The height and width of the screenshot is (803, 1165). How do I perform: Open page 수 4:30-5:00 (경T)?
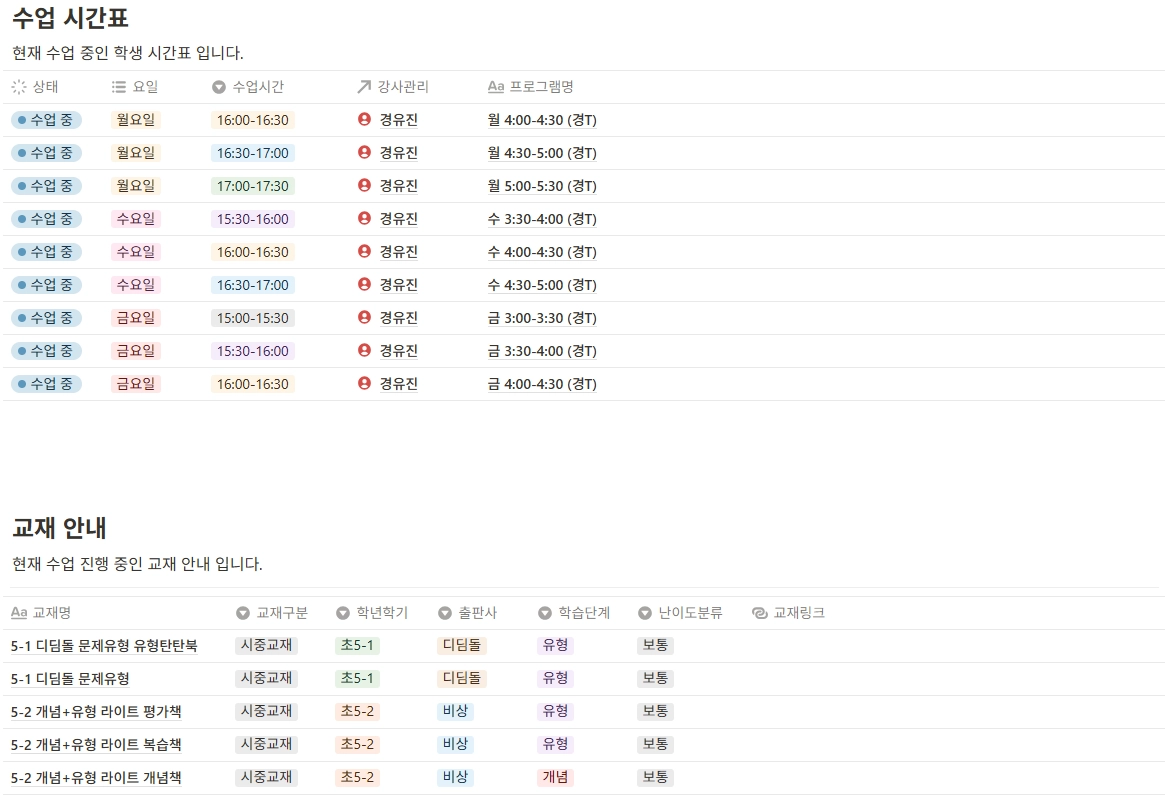(542, 285)
